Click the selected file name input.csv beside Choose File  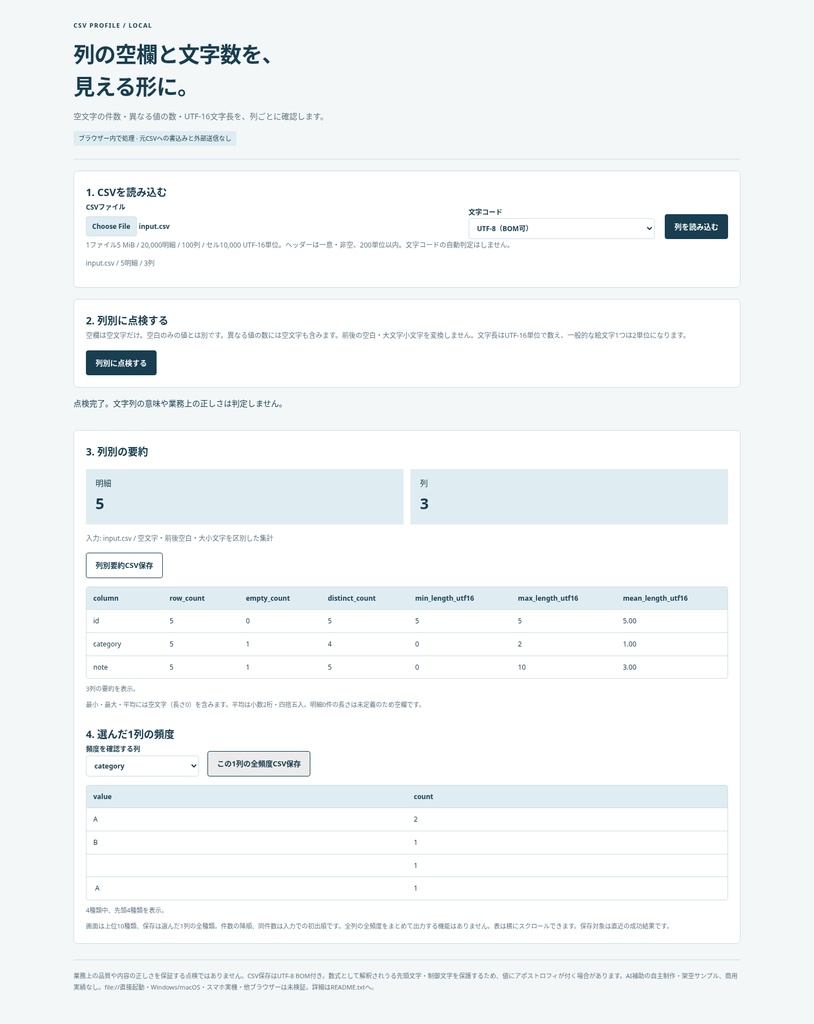pos(154,227)
